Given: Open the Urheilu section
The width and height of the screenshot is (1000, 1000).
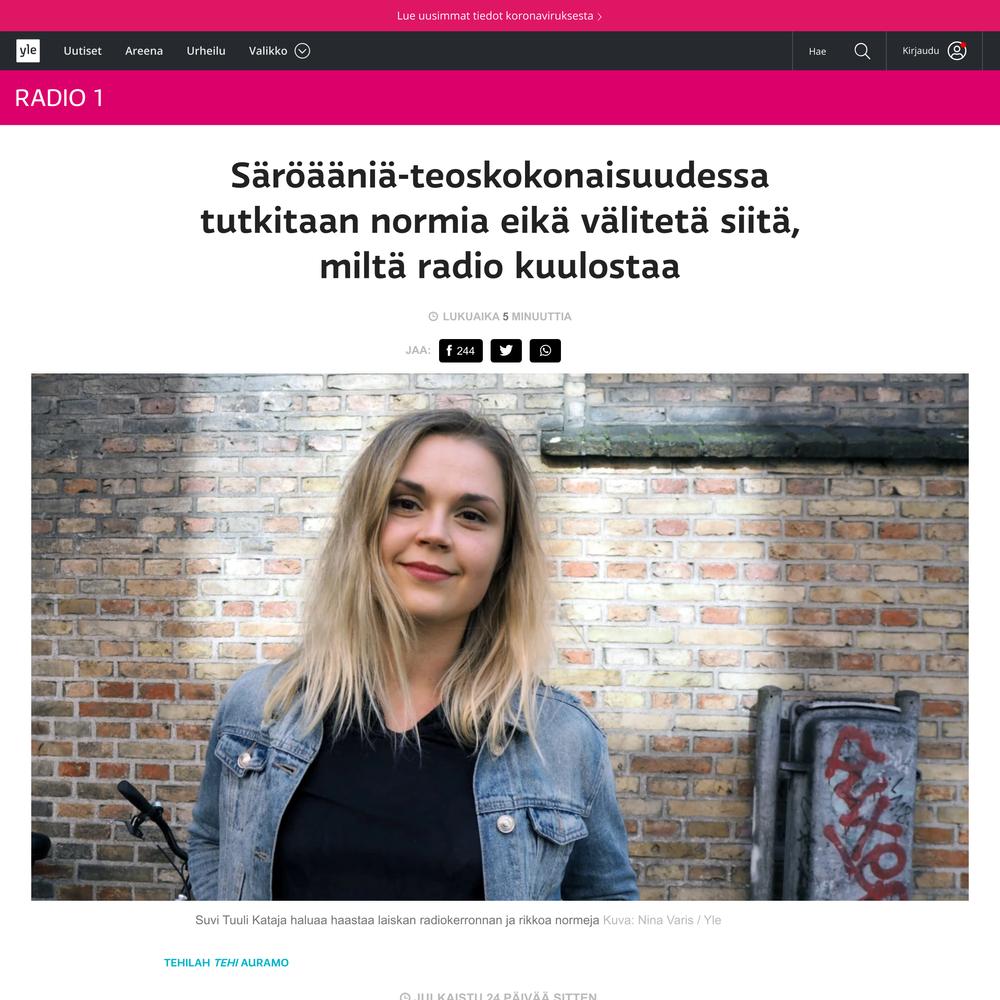Looking at the screenshot, I should 206,51.
